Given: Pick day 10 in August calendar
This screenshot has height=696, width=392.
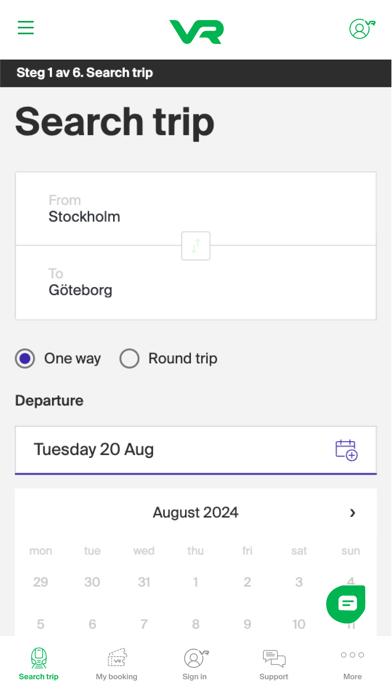Looking at the screenshot, I should (x=299, y=624).
